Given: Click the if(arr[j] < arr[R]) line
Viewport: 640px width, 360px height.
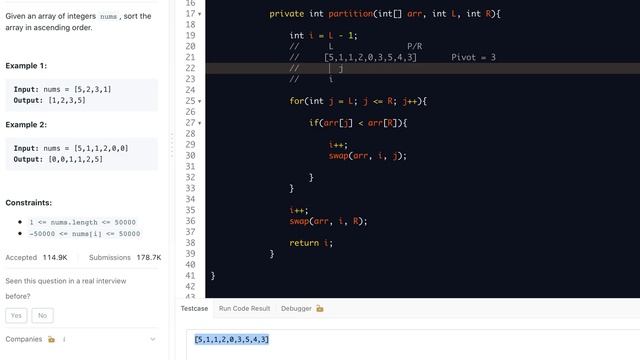Looking at the screenshot, I should coord(358,123).
